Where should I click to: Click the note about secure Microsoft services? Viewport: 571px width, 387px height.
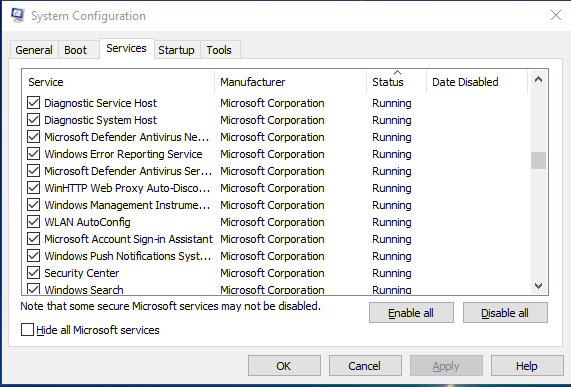click(x=170, y=306)
